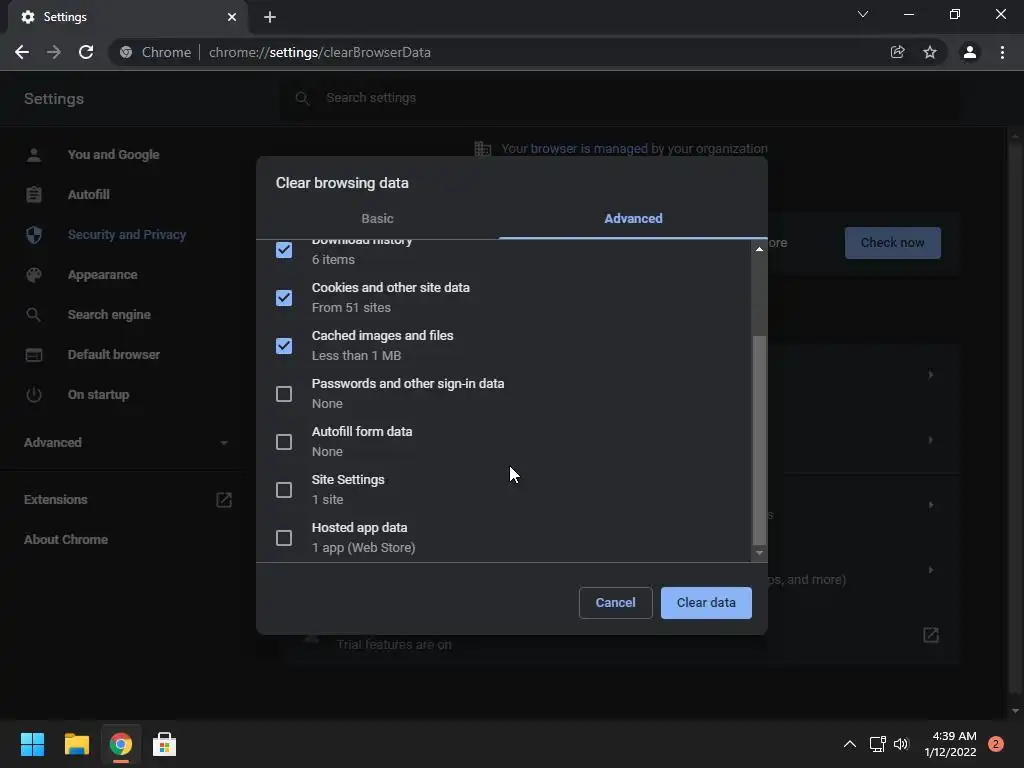This screenshot has height=768, width=1024.
Task: Check Autofill form data checkbox
Action: tap(283, 442)
